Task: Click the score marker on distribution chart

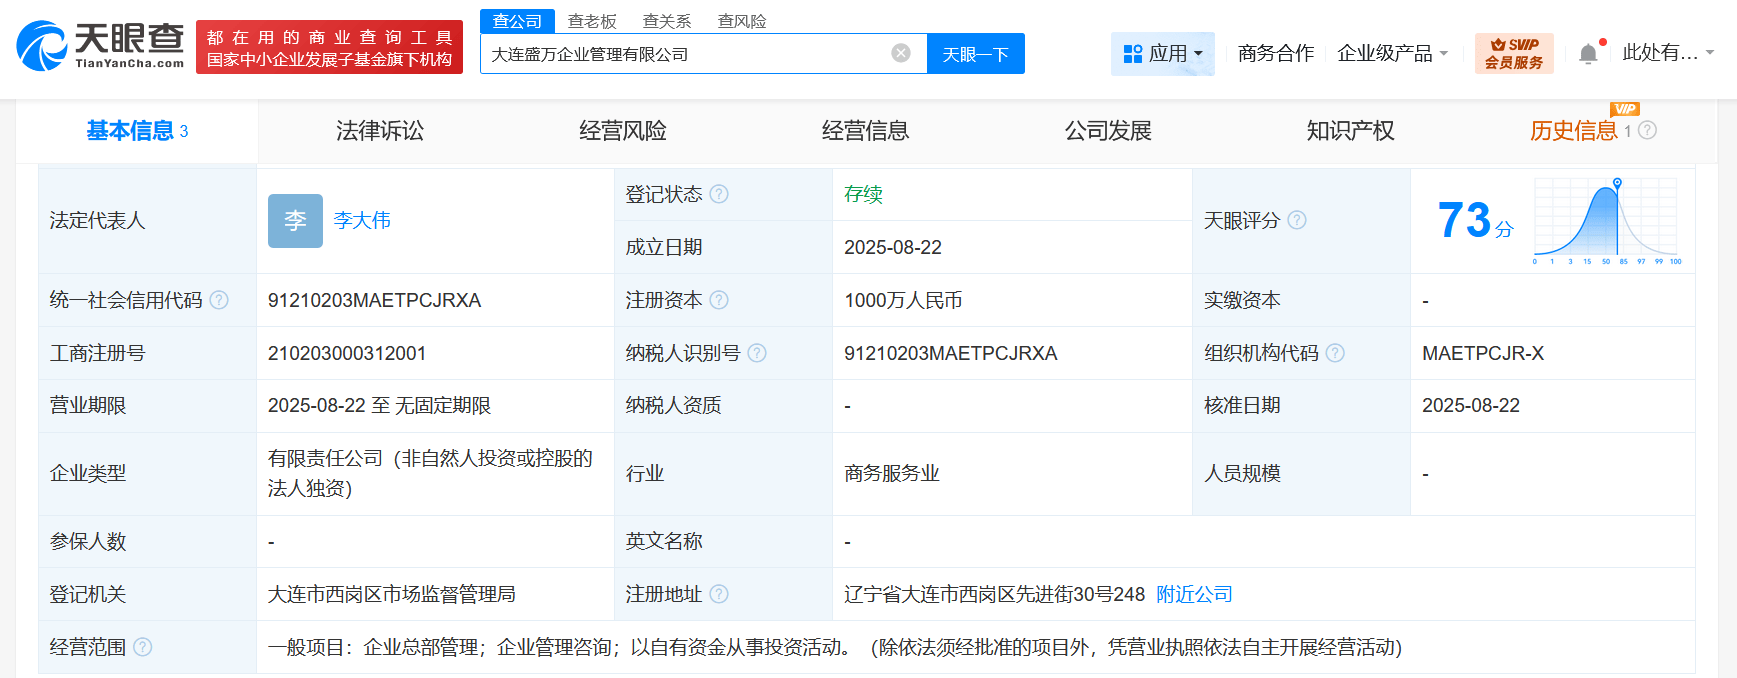Action: point(1617,183)
